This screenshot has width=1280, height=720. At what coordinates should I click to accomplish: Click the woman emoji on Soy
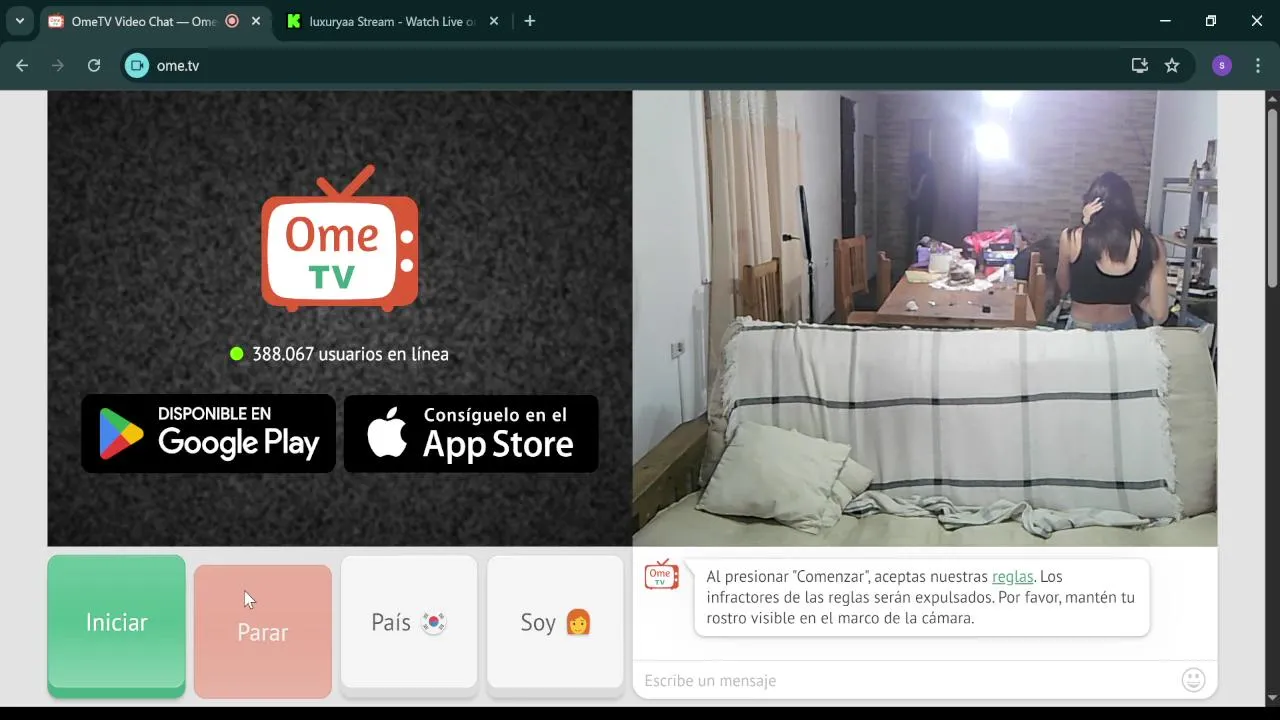pos(578,623)
